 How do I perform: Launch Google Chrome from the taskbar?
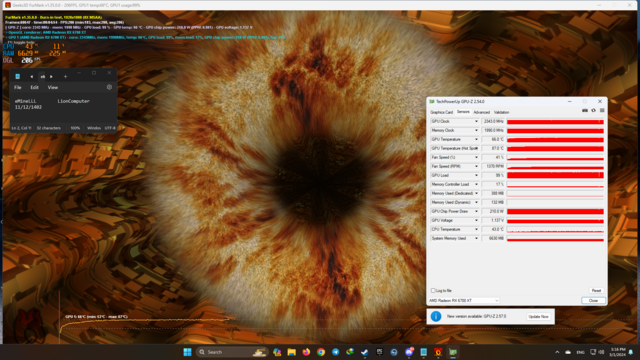pos(321,352)
